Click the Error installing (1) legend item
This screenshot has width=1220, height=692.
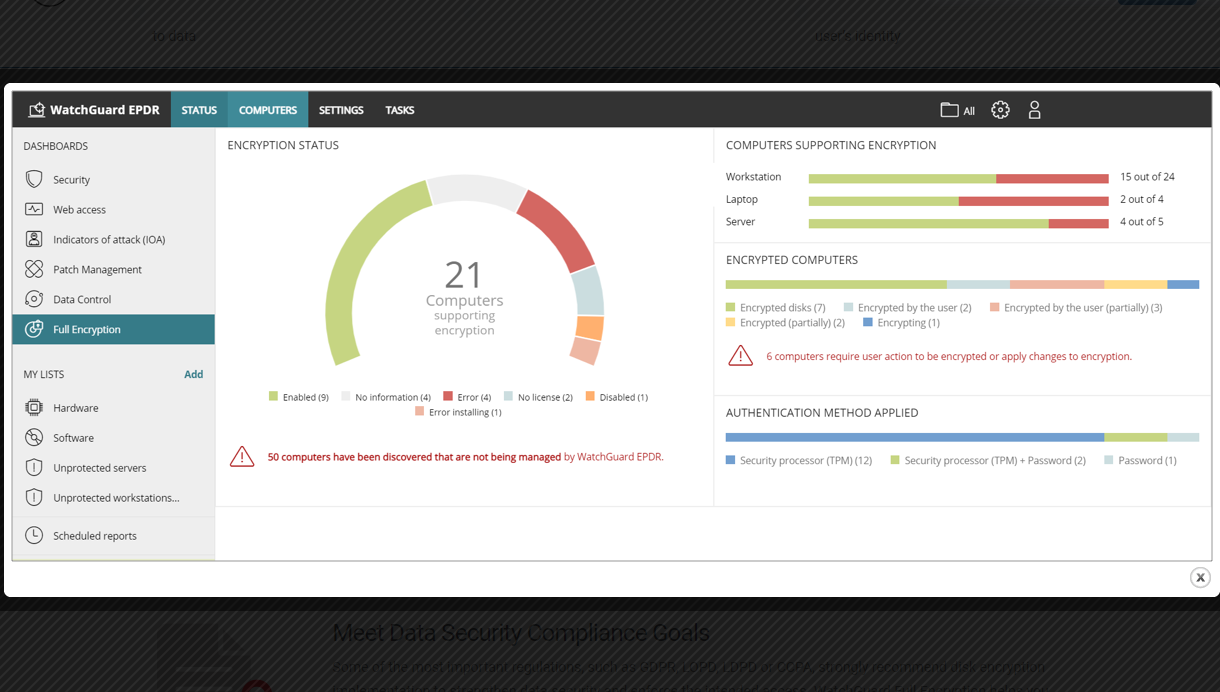point(458,412)
